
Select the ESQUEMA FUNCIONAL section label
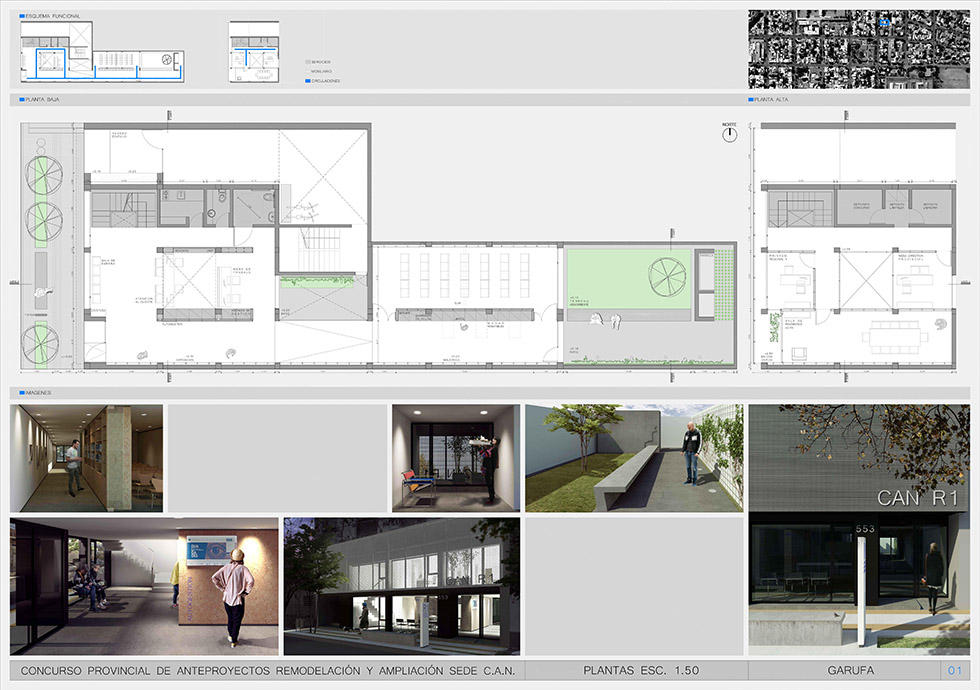coord(54,17)
